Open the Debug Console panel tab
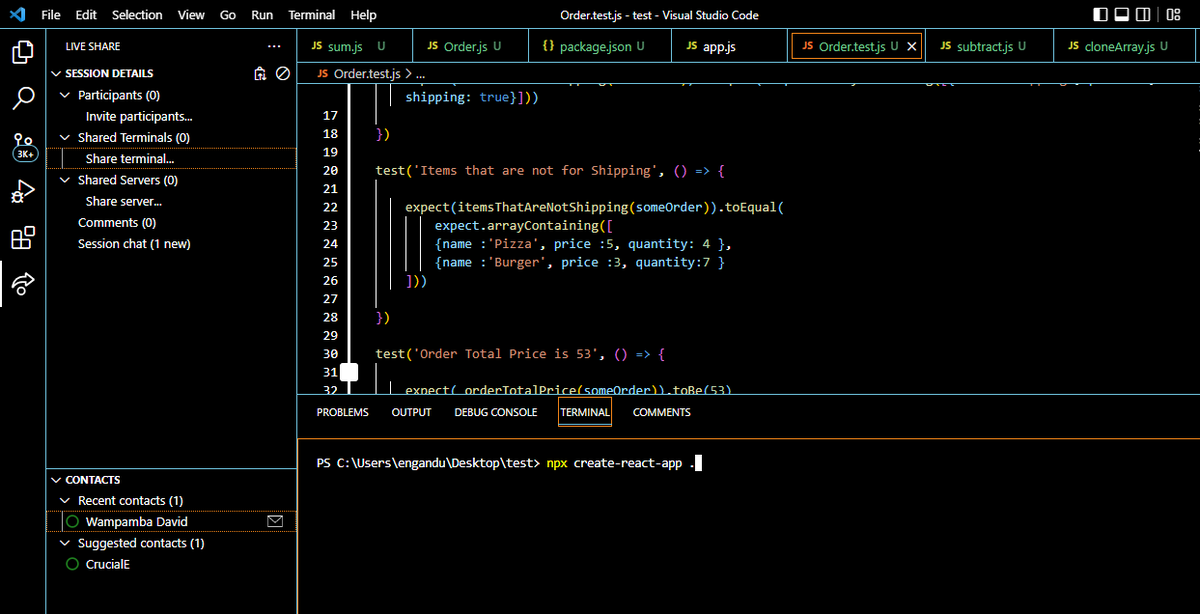This screenshot has height=614, width=1200. (x=495, y=412)
